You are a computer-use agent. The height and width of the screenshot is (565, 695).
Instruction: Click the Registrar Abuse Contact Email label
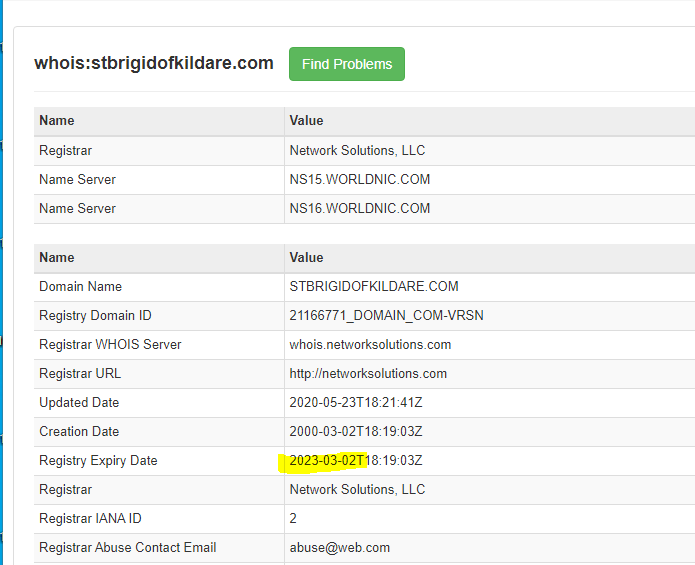(127, 548)
